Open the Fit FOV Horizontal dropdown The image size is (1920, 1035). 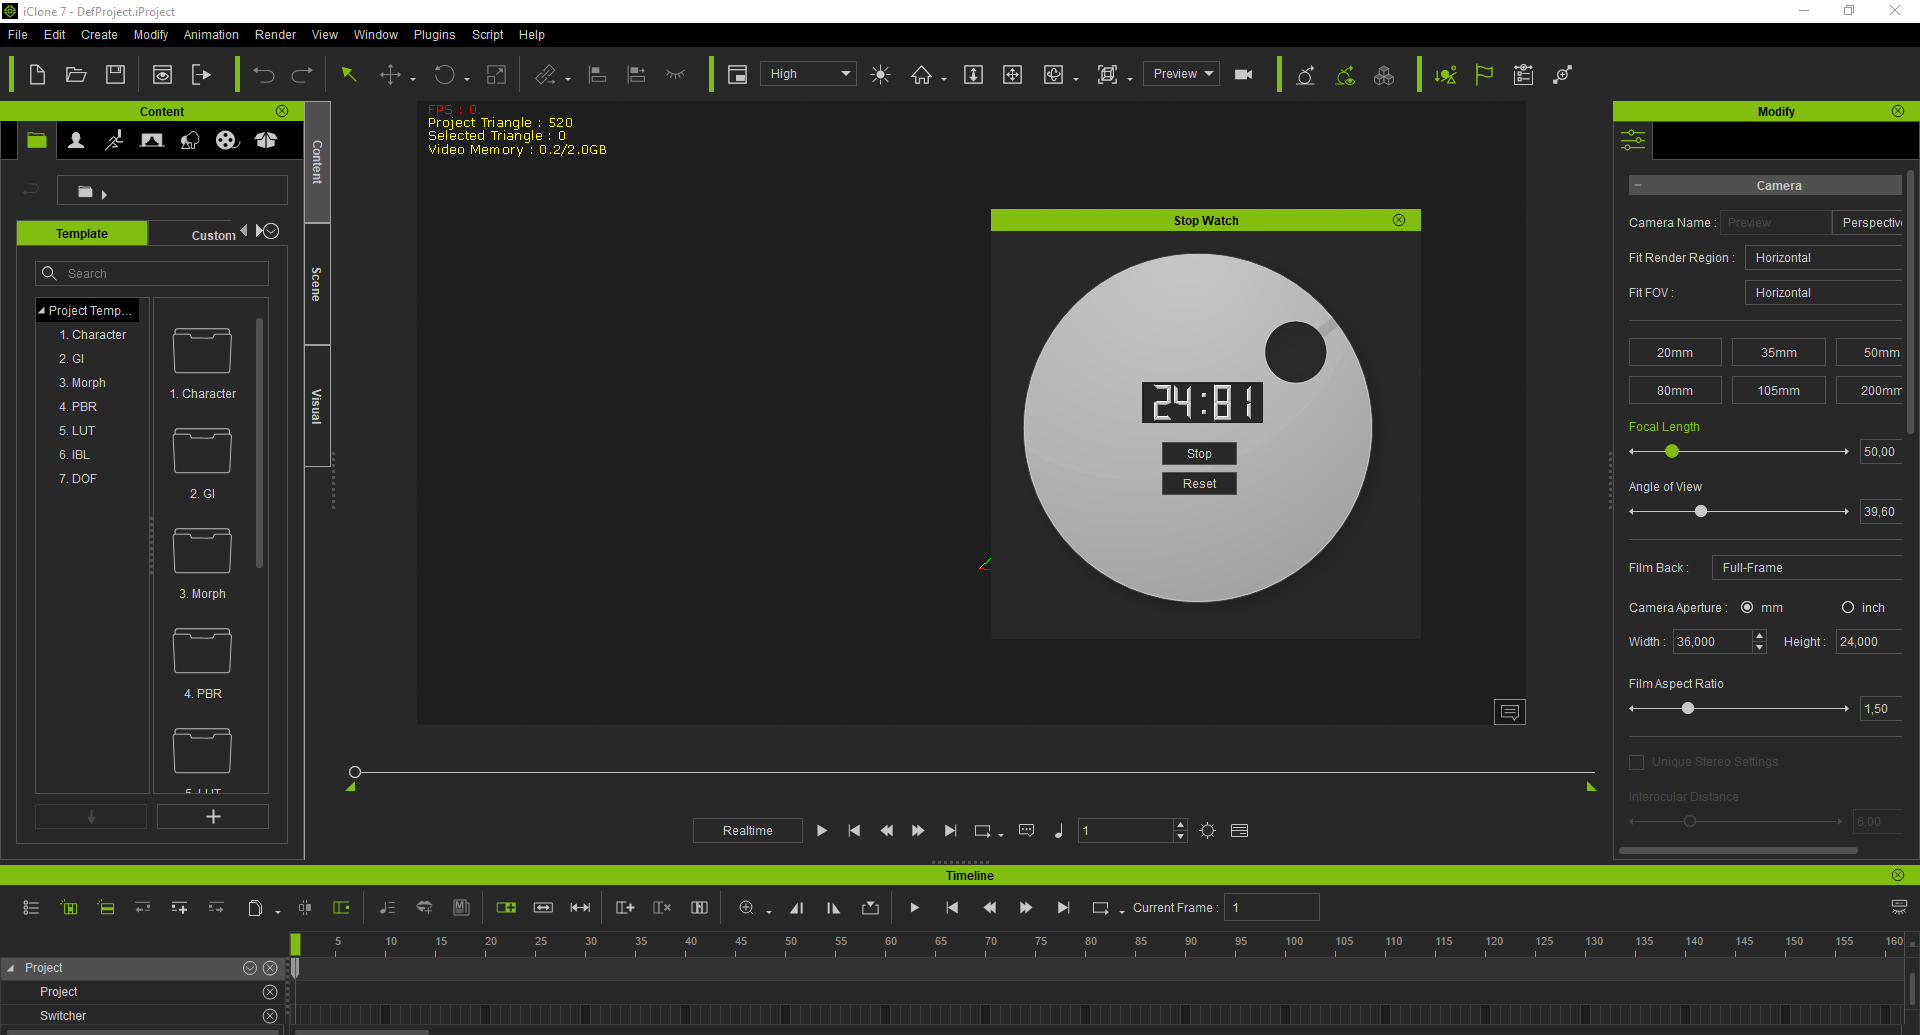[1823, 293]
